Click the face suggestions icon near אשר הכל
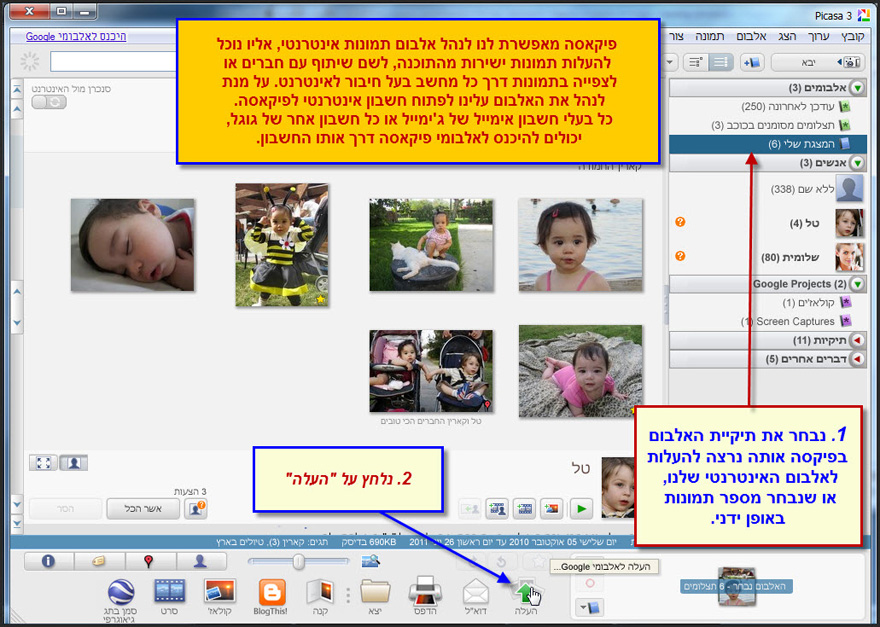The height and width of the screenshot is (627, 880). tap(196, 509)
